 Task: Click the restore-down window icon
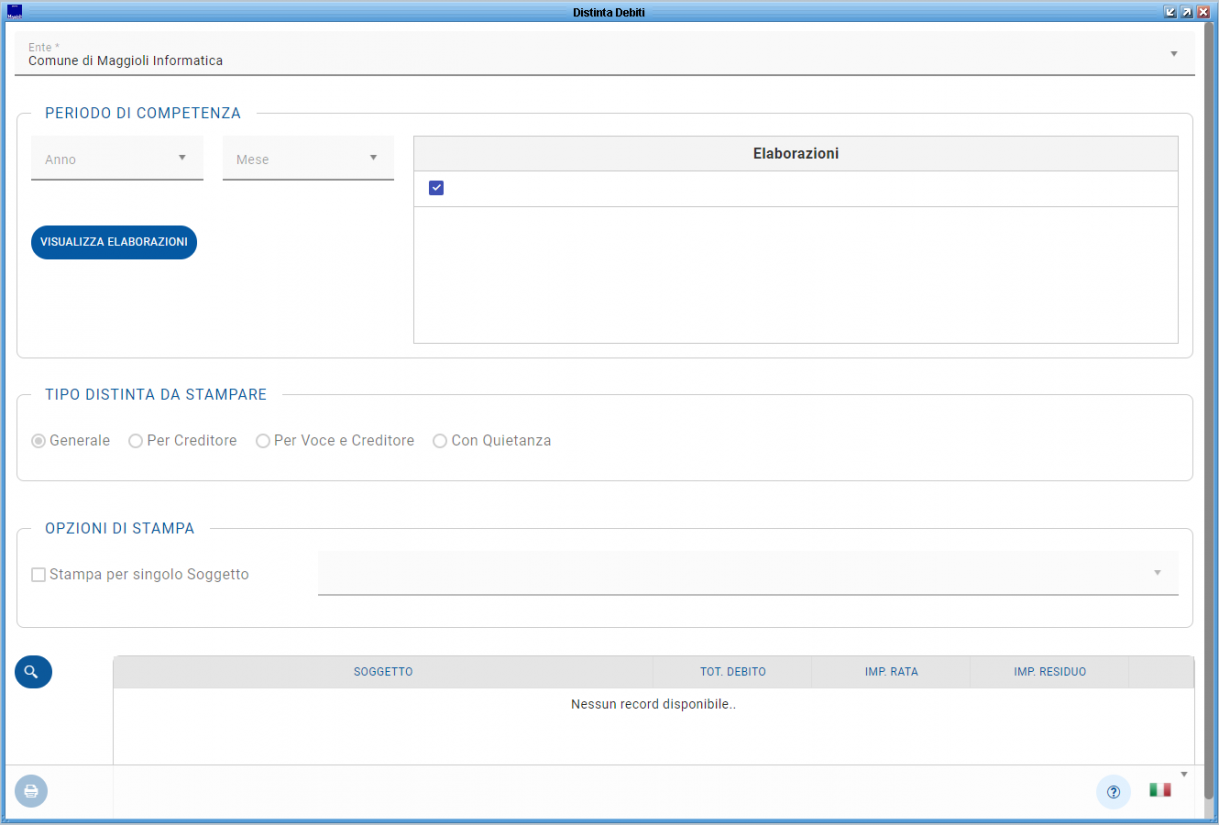click(1170, 12)
